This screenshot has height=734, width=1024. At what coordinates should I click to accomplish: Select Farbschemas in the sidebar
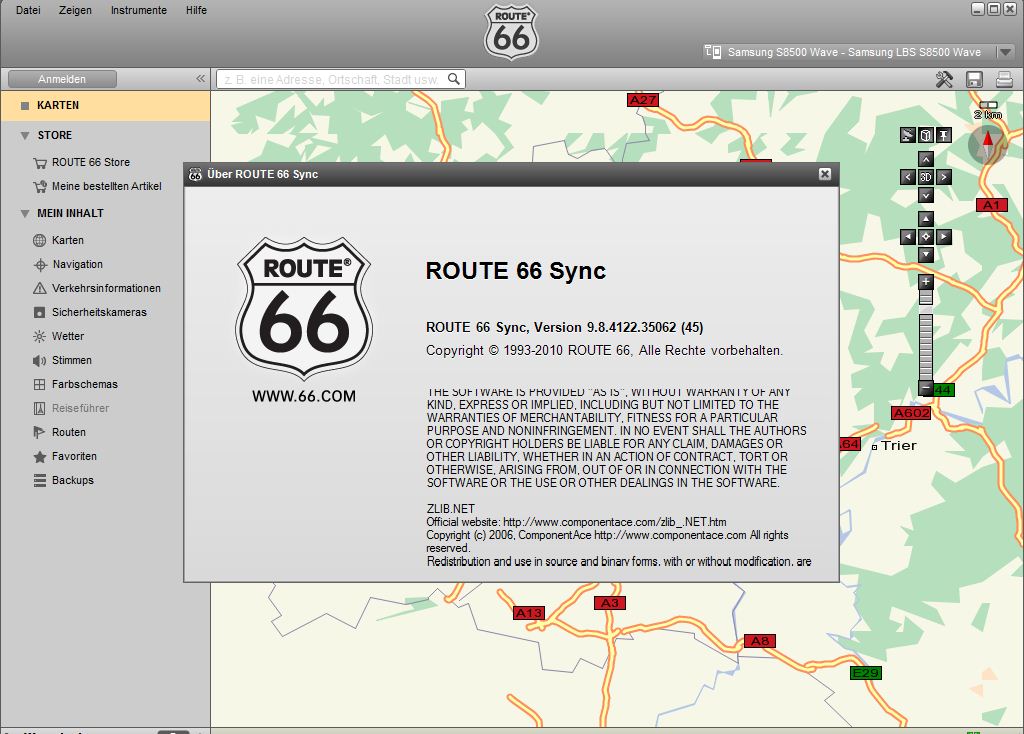(85, 384)
